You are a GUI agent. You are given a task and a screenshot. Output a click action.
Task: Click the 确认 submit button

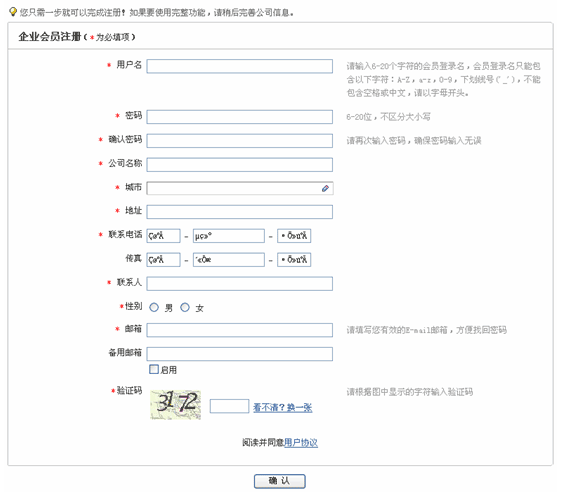pyautogui.click(x=280, y=481)
